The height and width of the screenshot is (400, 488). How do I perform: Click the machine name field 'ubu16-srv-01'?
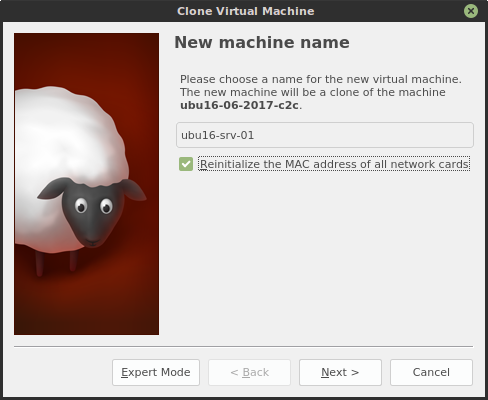coord(325,135)
